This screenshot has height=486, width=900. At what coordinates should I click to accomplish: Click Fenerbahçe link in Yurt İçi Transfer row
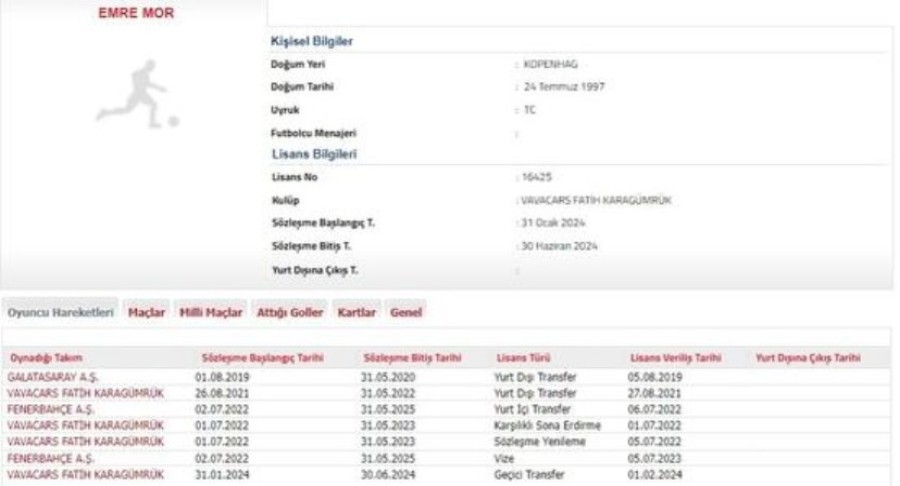point(50,409)
